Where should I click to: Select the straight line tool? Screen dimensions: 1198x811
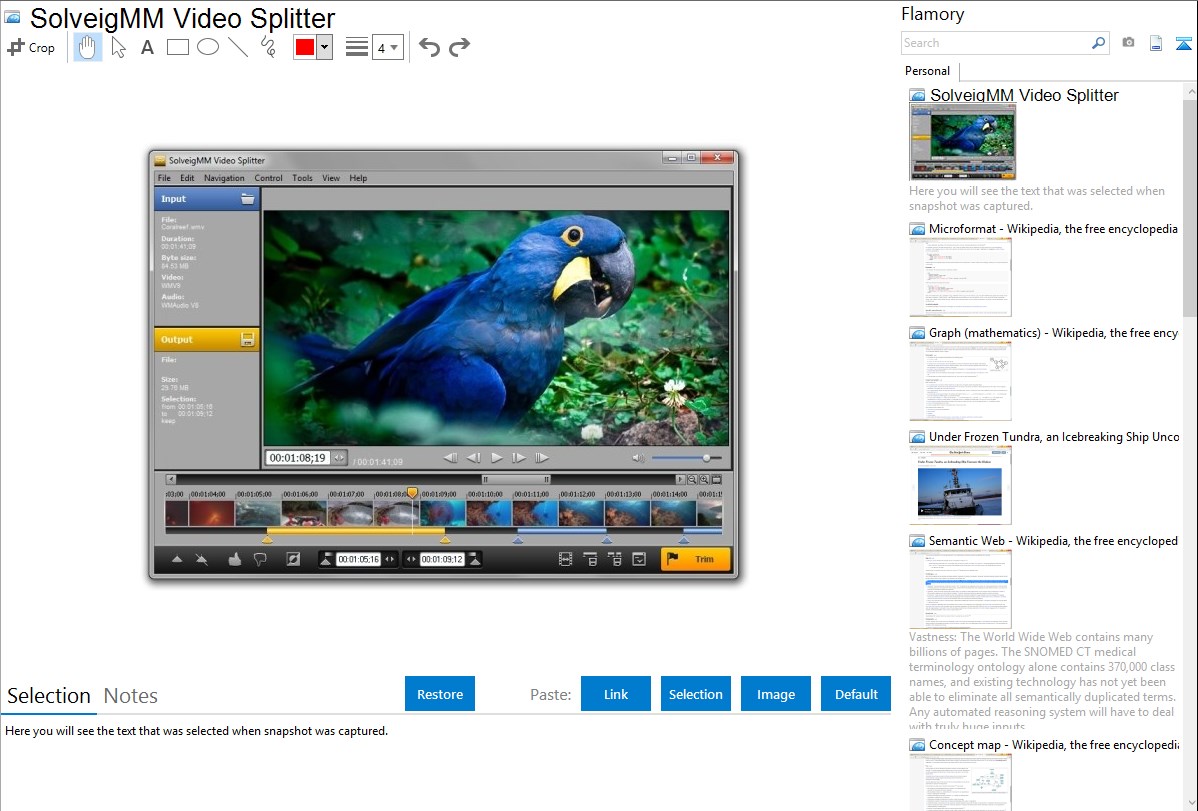click(237, 47)
